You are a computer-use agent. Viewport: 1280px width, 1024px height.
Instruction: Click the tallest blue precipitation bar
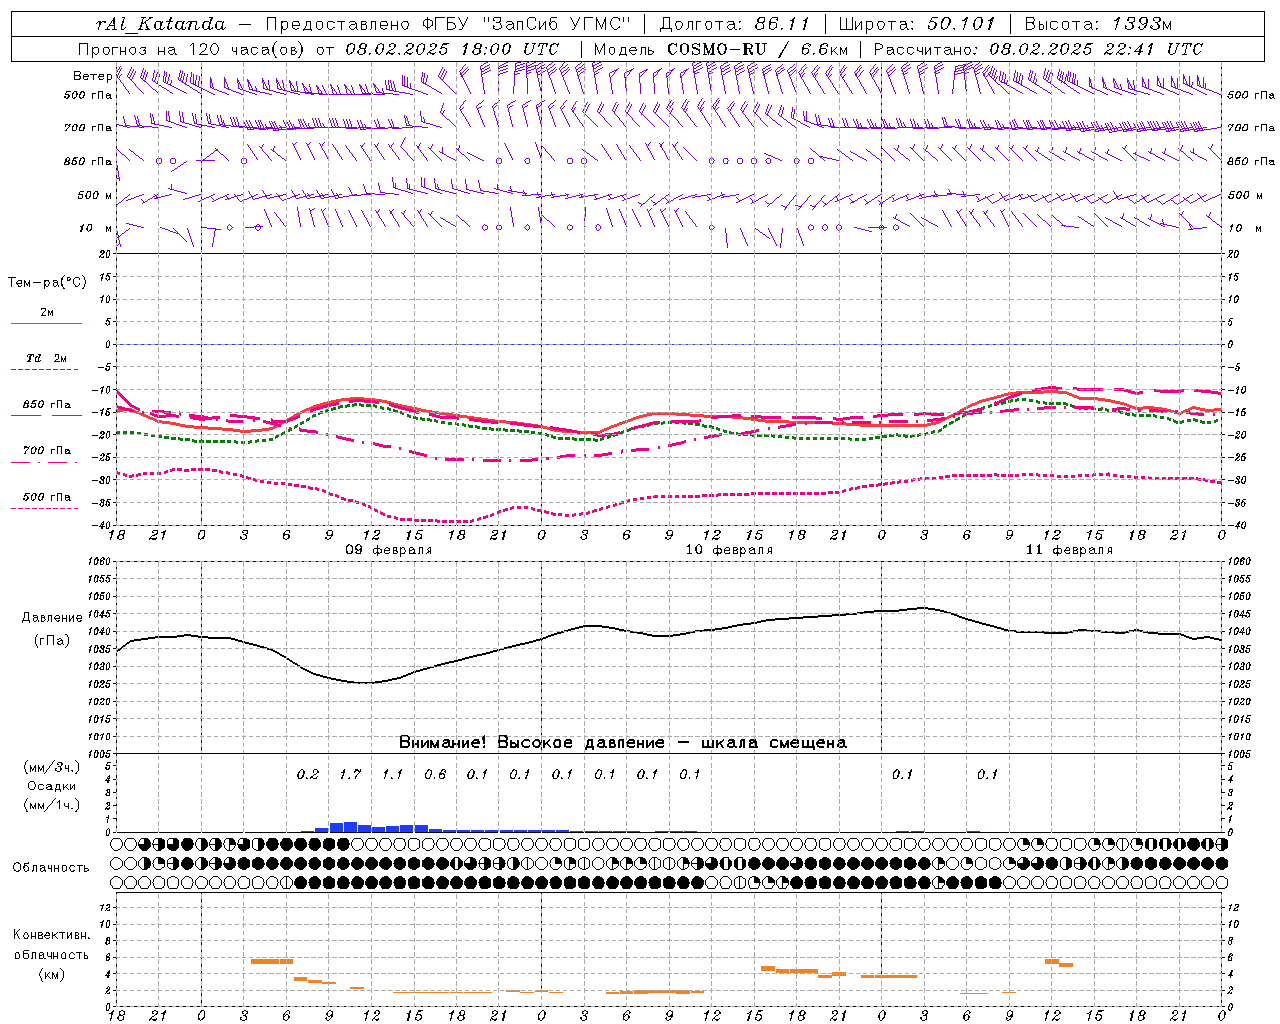(x=350, y=827)
